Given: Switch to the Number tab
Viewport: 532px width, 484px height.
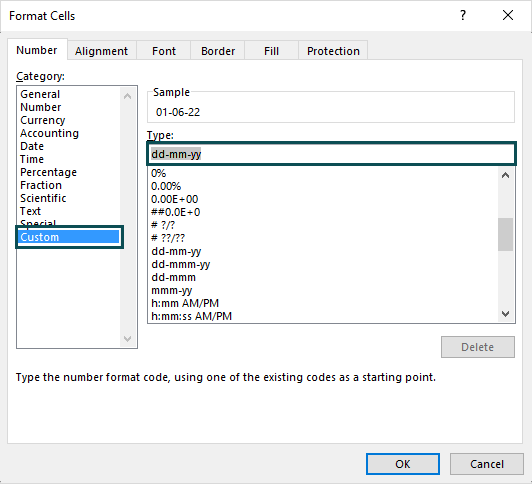Looking at the screenshot, I should click(x=37, y=50).
